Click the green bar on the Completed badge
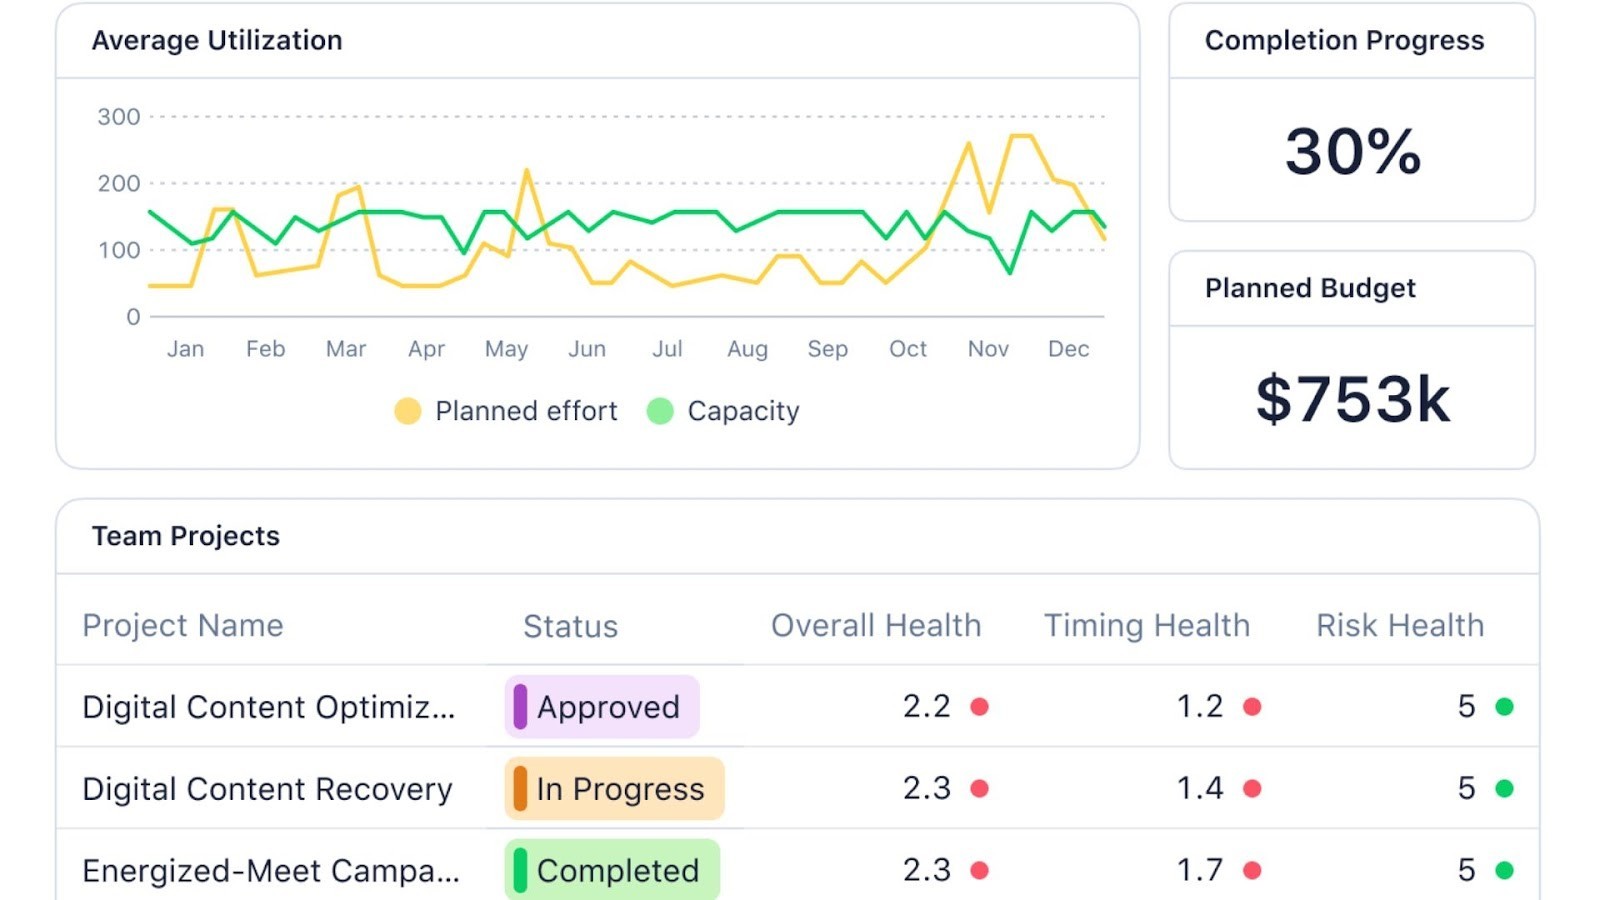Image resolution: width=1600 pixels, height=900 pixels. click(520, 870)
